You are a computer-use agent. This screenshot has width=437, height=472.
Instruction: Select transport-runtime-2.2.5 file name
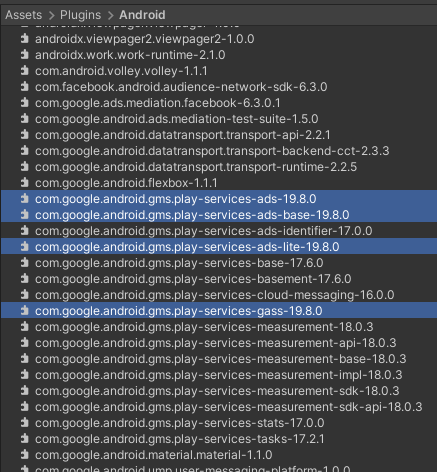pos(196,167)
